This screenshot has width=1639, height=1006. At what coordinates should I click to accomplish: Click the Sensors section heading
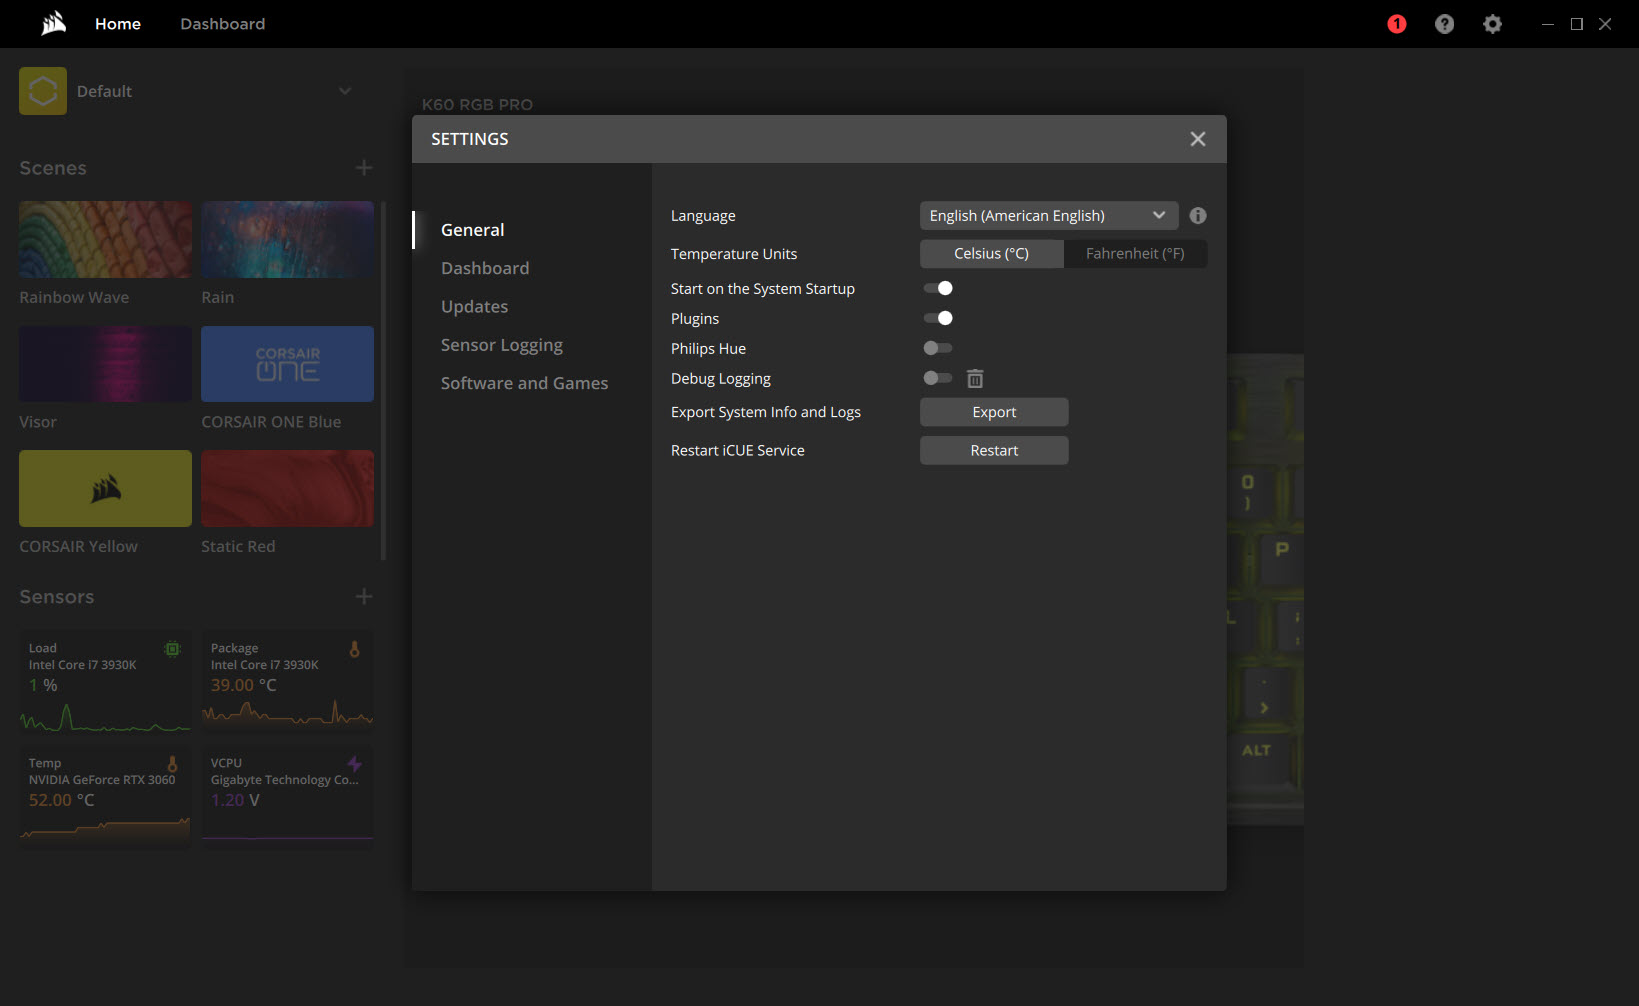(x=57, y=597)
